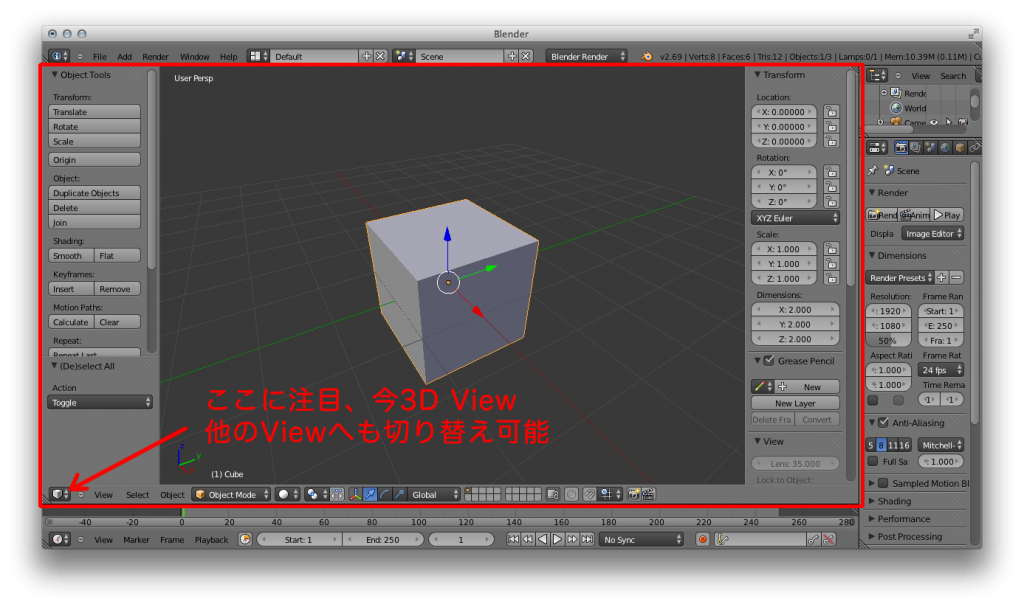Image resolution: width=1024 pixels, height=607 pixels.
Task: Click the current frame field in the Timeline
Action: click(462, 539)
